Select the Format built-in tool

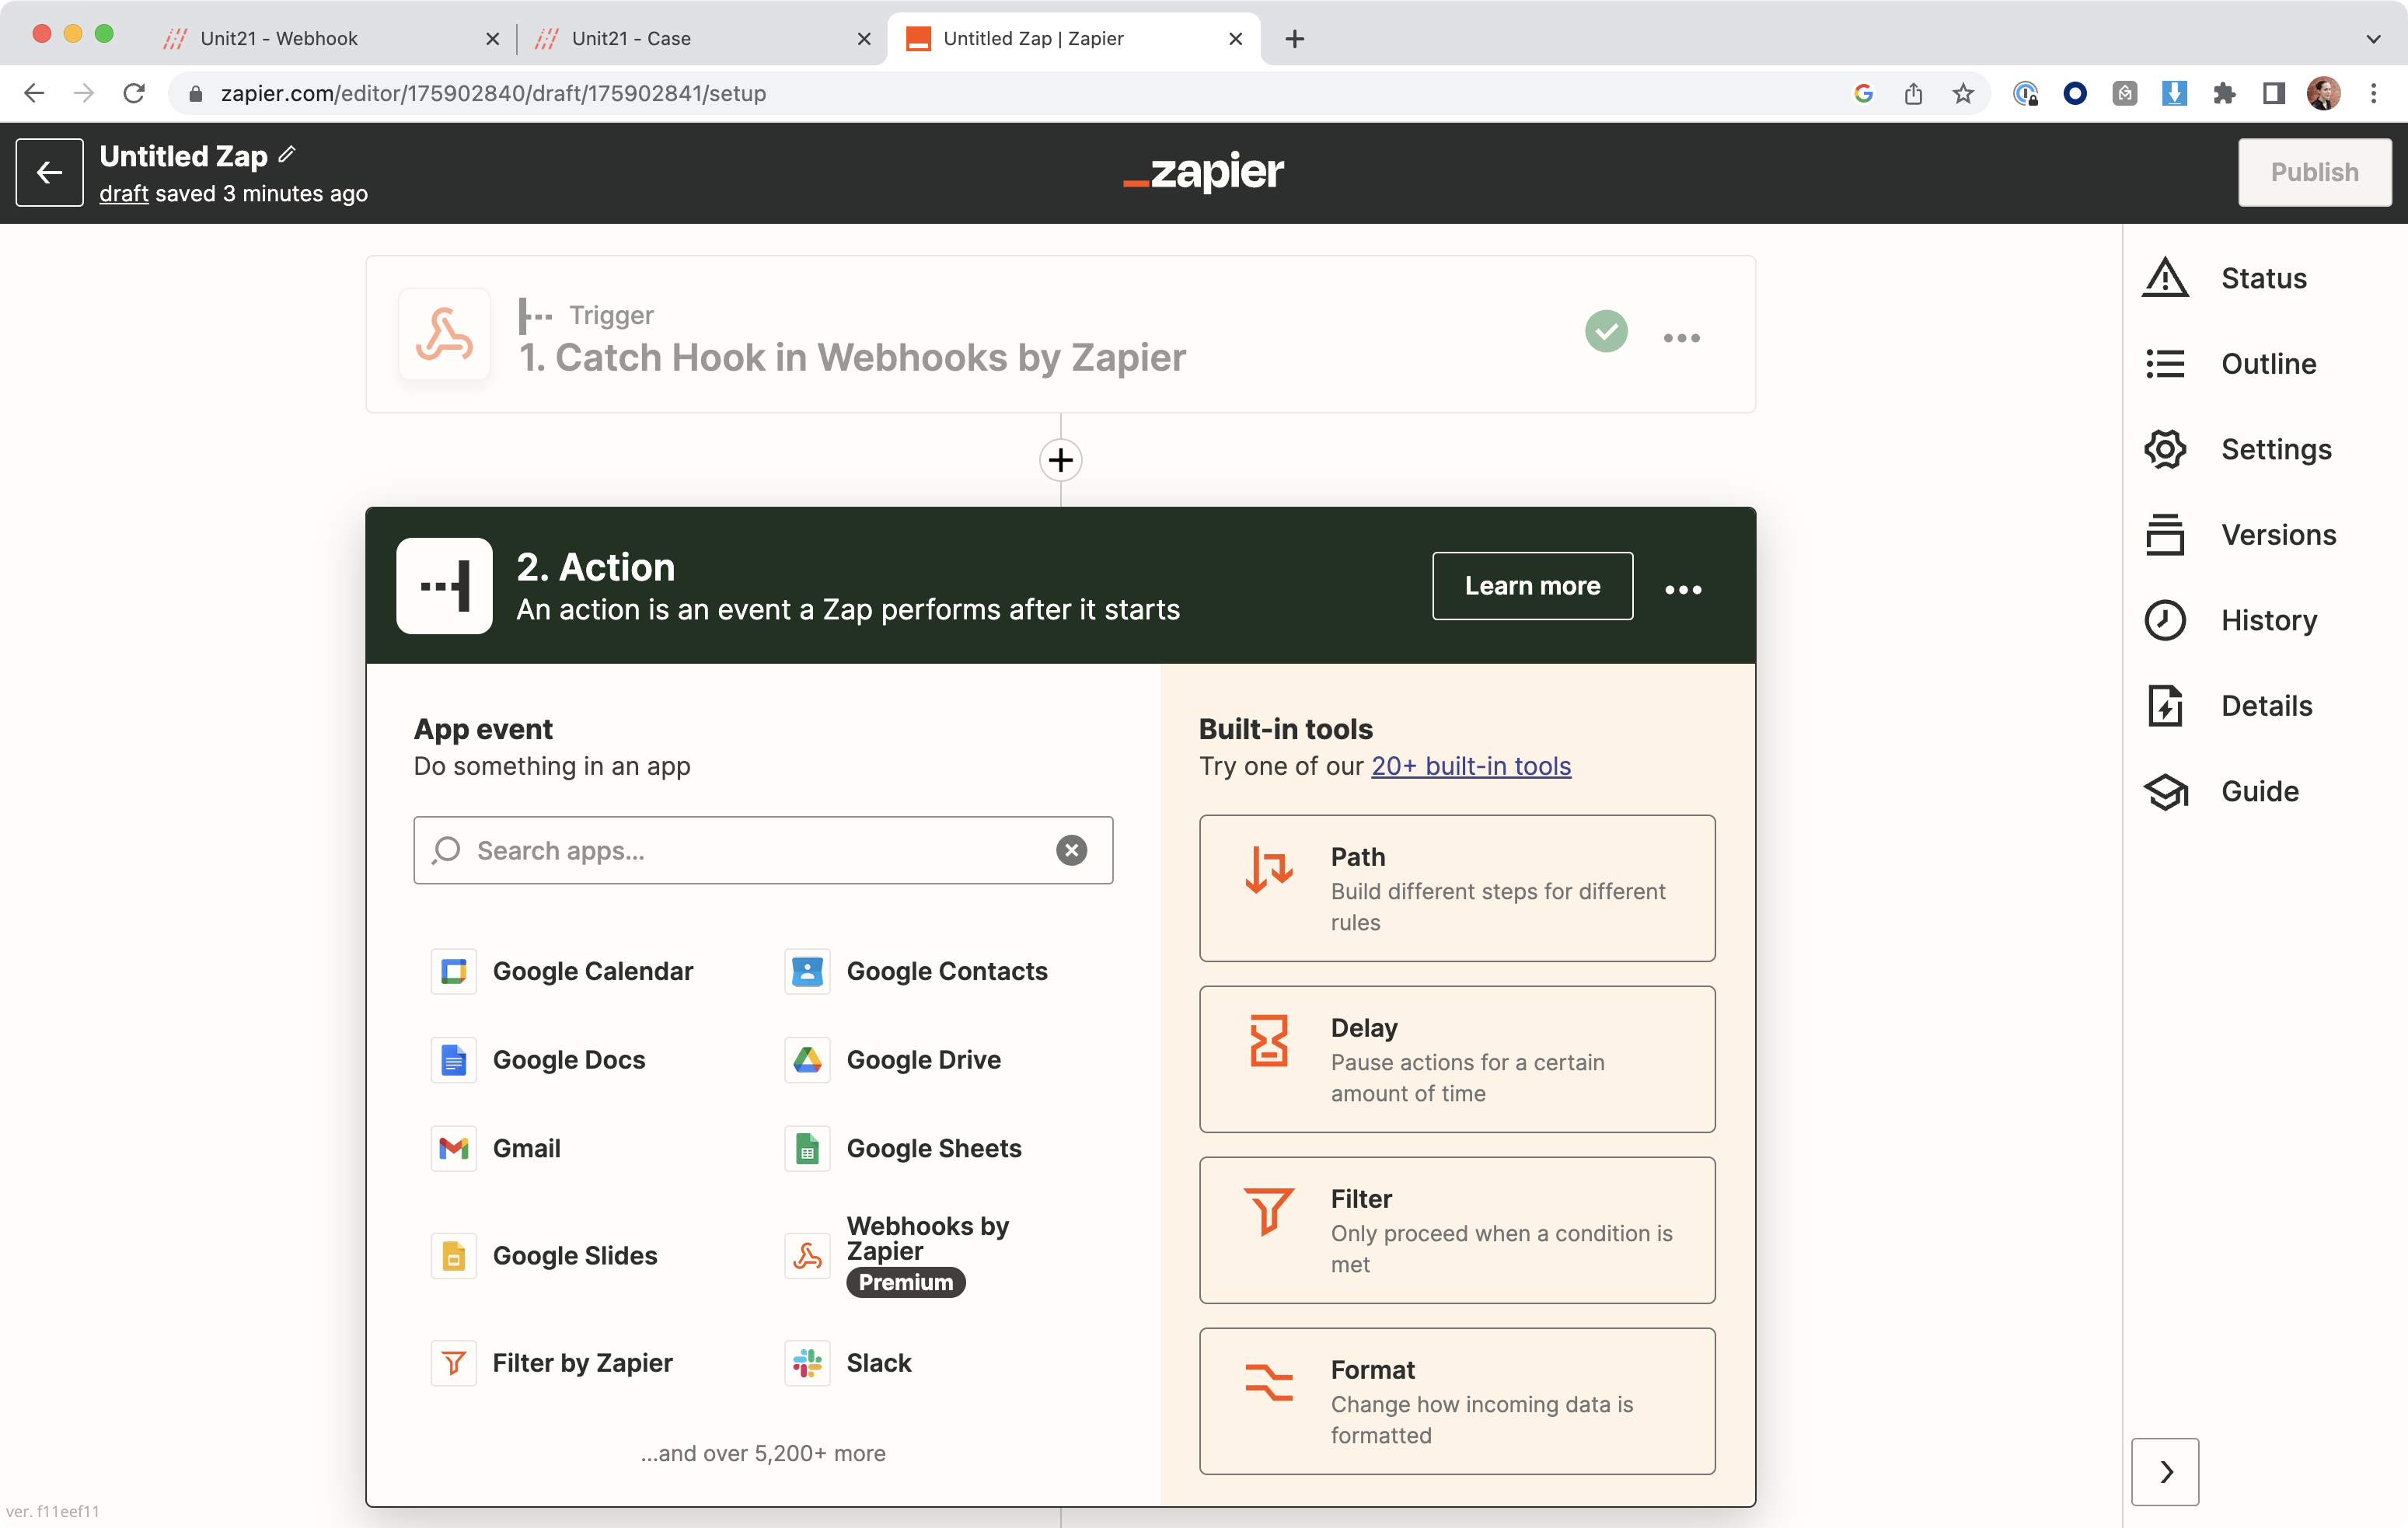click(x=1456, y=1401)
